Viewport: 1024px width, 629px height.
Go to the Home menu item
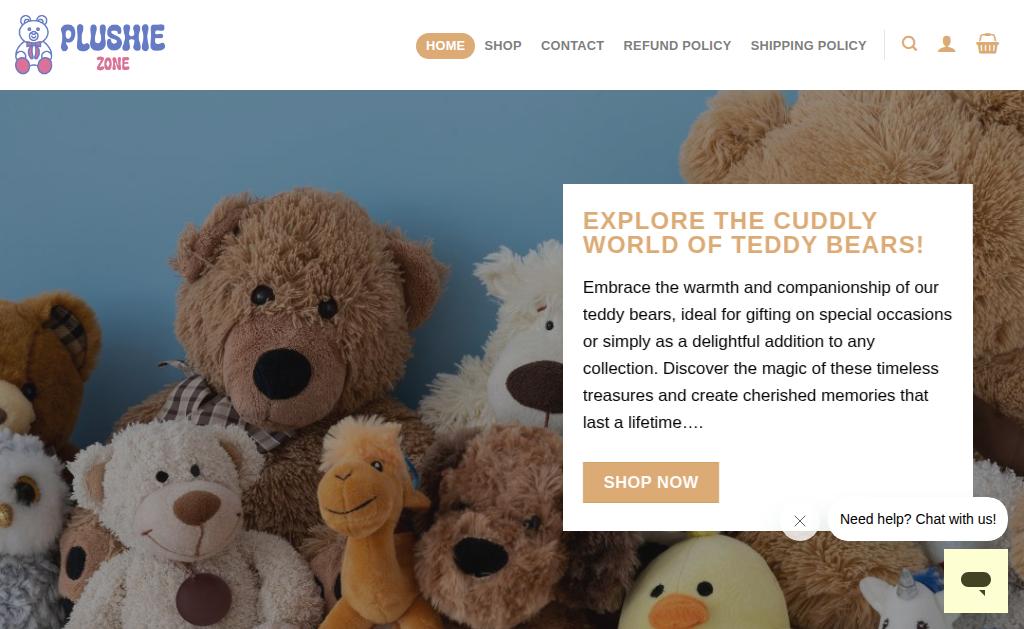click(445, 46)
